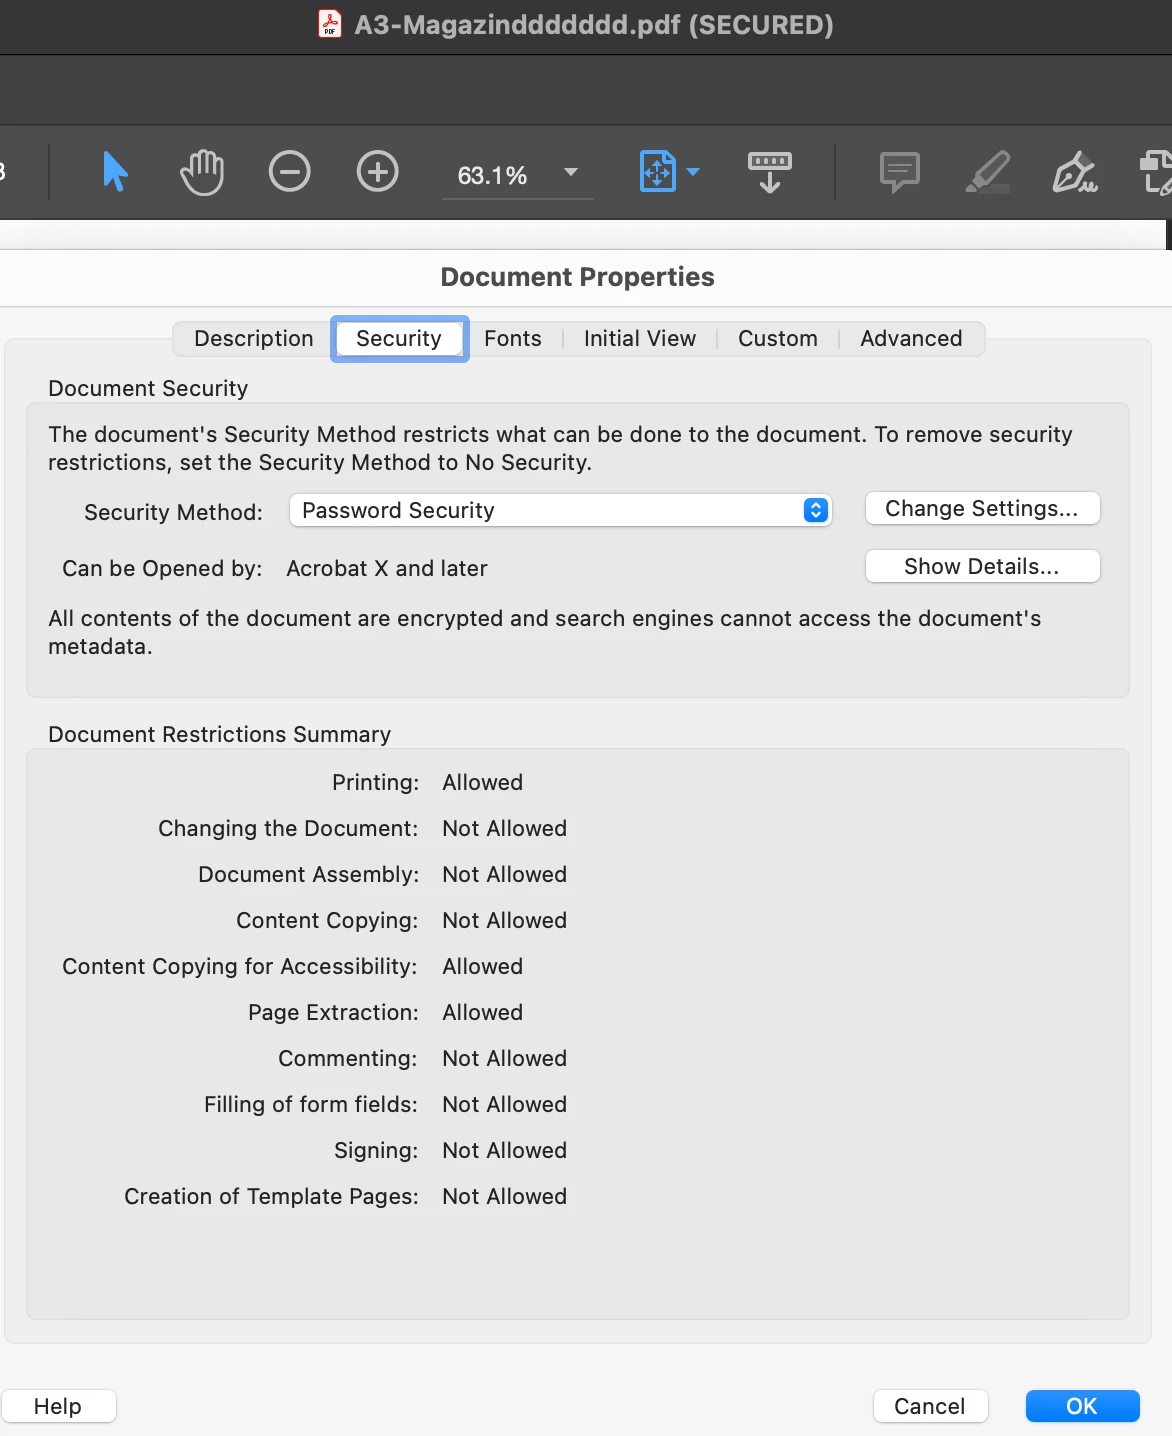
Task: Open the Security Method dropdown
Action: (x=560, y=510)
